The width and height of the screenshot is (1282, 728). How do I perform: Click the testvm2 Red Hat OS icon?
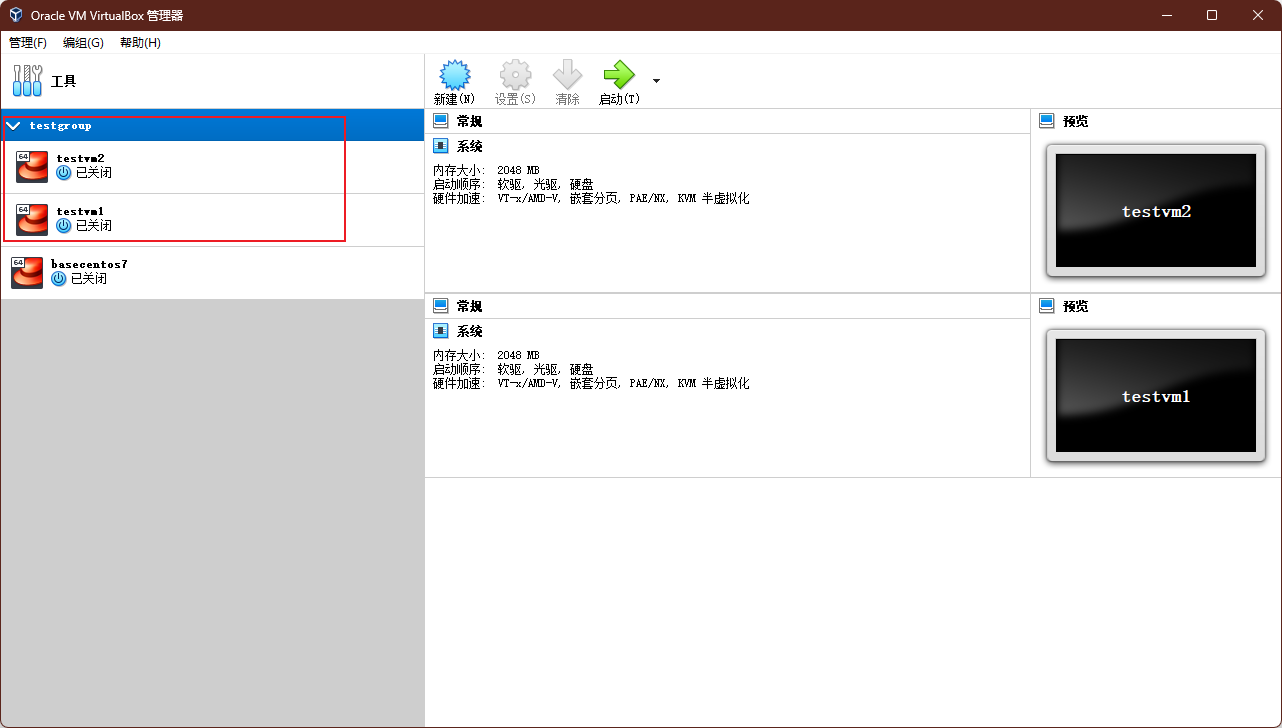coord(32,167)
